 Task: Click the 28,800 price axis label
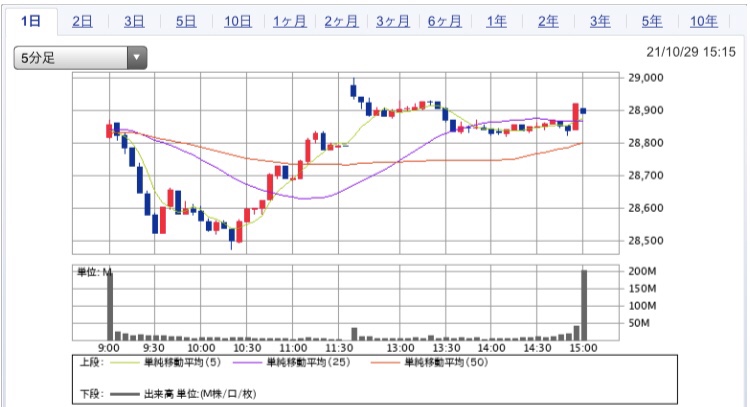coord(646,143)
